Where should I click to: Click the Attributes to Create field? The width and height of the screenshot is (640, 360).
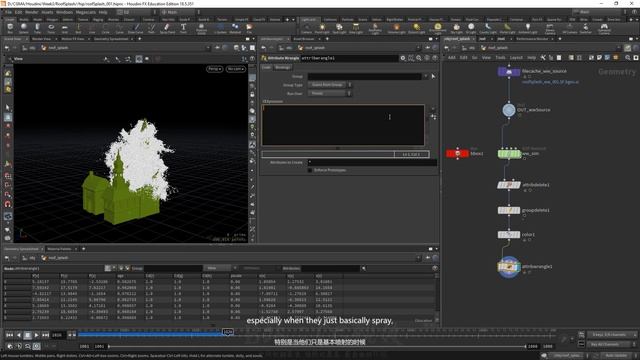click(372, 162)
